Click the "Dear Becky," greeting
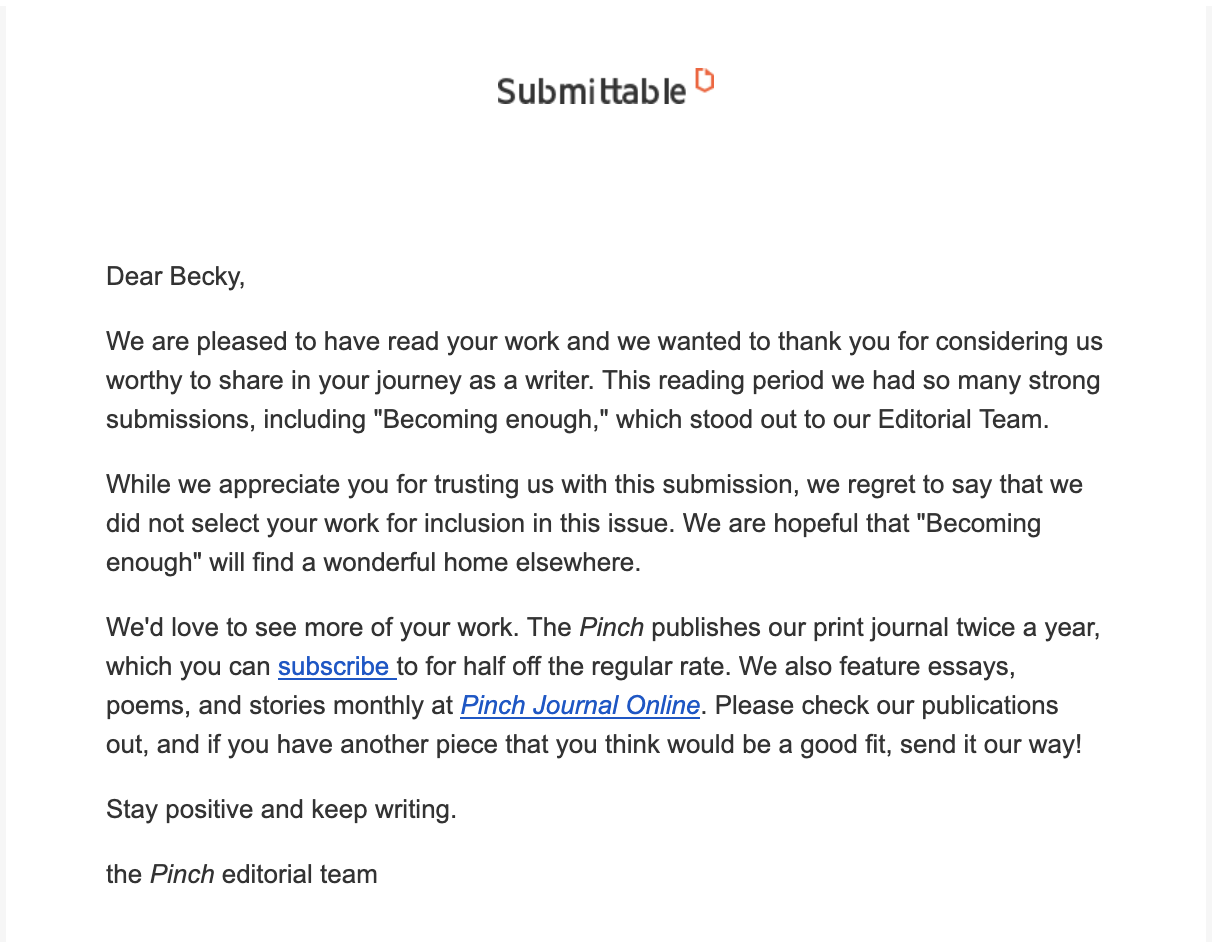 [x=175, y=276]
